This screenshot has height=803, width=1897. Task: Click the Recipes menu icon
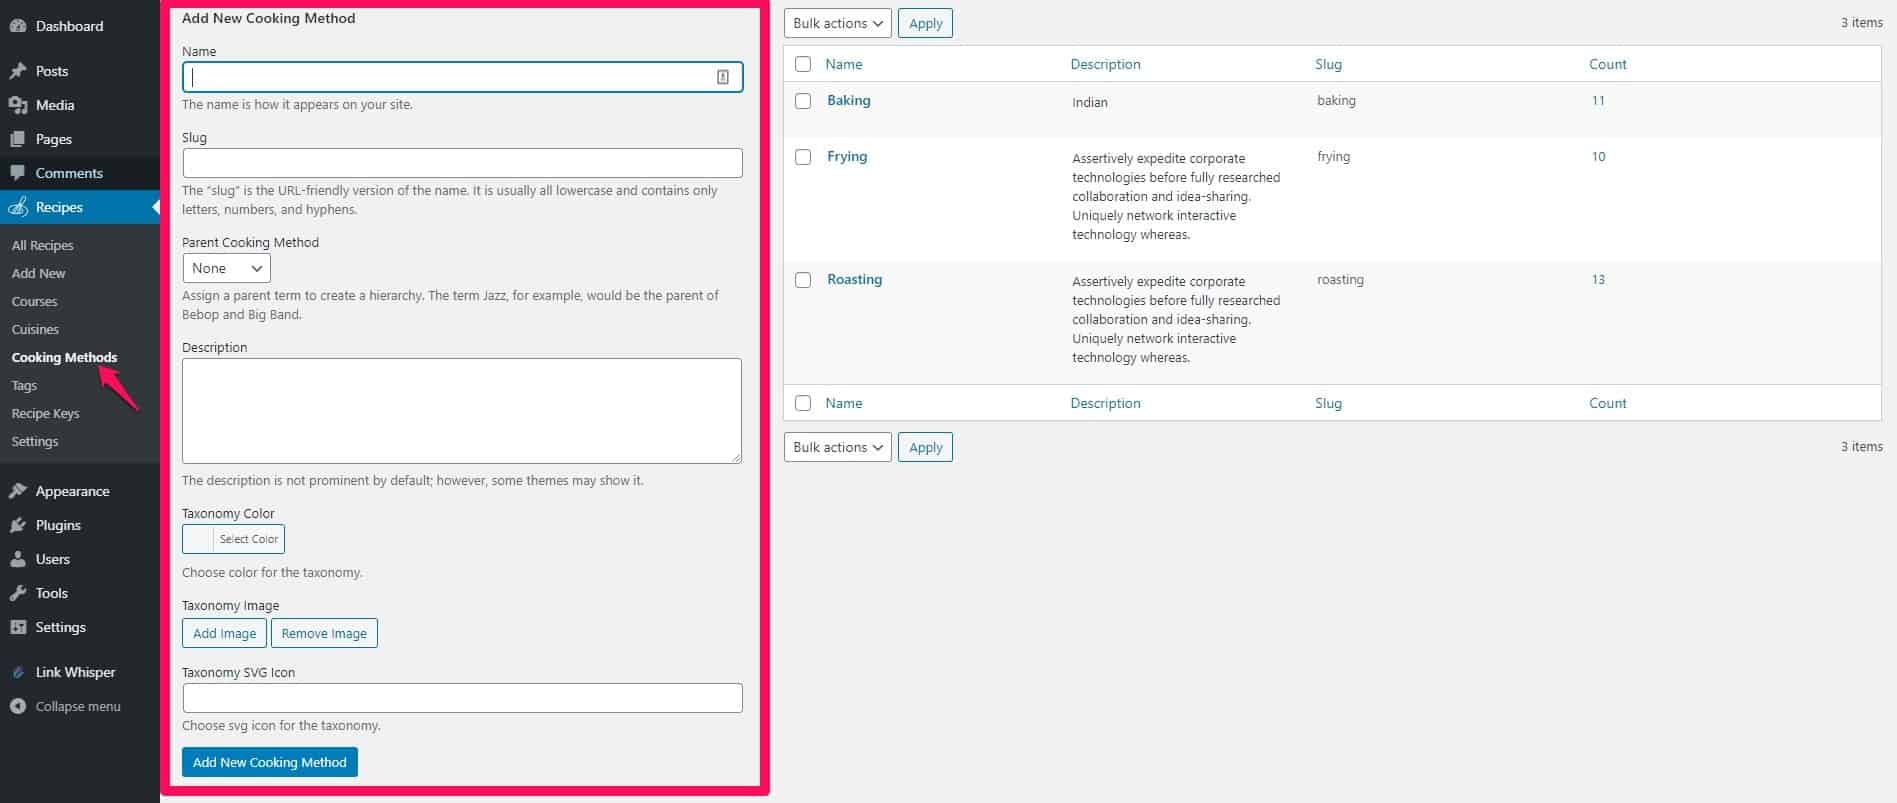(18, 207)
